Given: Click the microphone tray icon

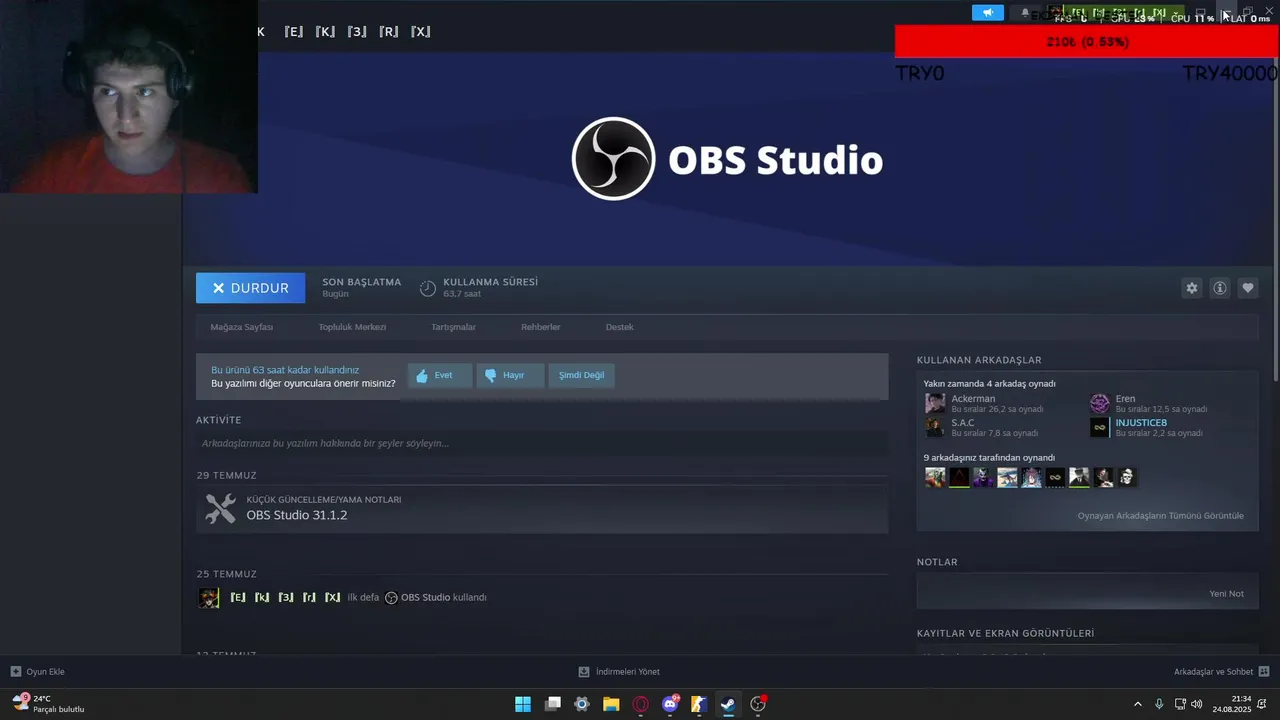Looking at the screenshot, I should tap(1159, 704).
